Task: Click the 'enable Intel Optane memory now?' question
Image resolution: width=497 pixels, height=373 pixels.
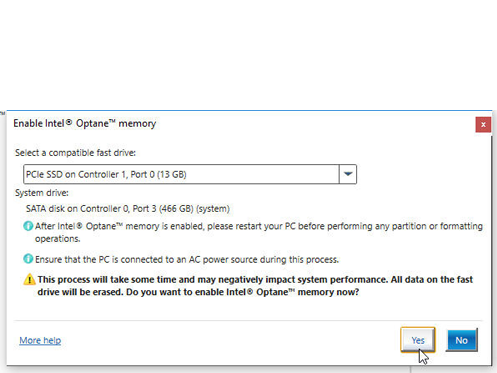Action: click(x=277, y=292)
